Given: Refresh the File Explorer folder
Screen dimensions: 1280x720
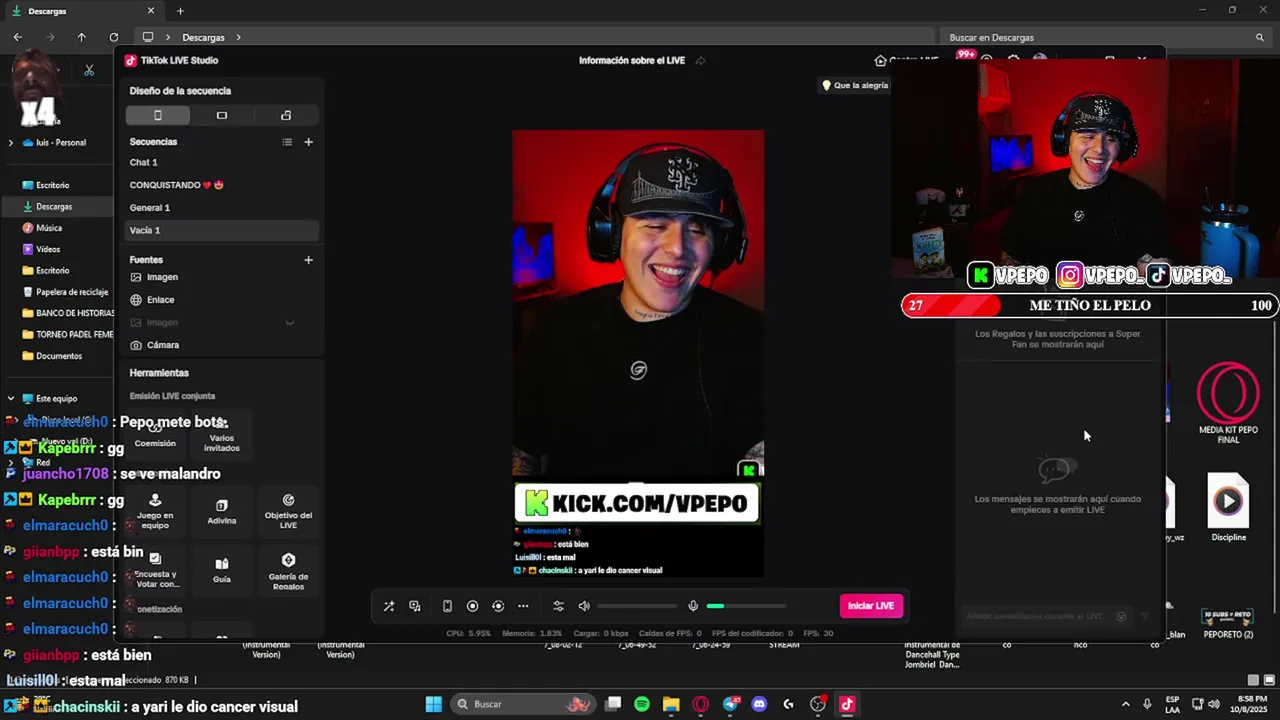Looking at the screenshot, I should pos(113,37).
